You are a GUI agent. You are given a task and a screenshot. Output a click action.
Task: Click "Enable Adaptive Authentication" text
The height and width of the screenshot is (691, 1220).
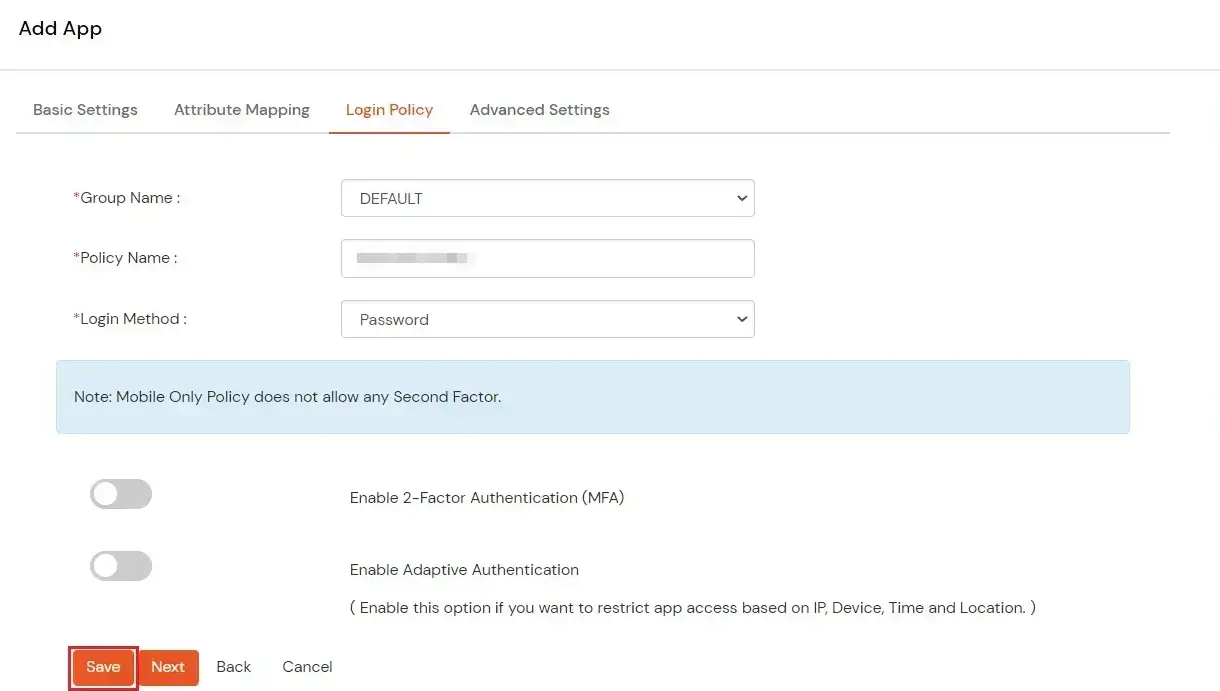464,570
